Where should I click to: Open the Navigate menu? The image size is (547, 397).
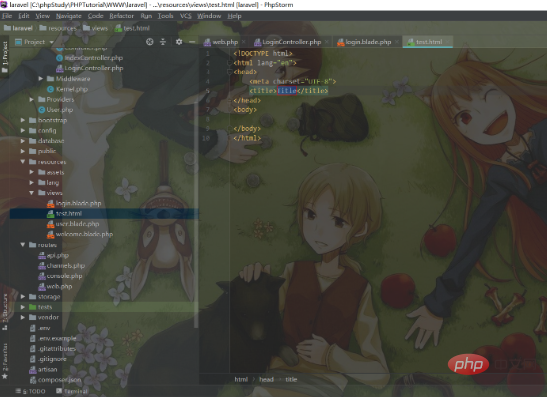click(69, 16)
